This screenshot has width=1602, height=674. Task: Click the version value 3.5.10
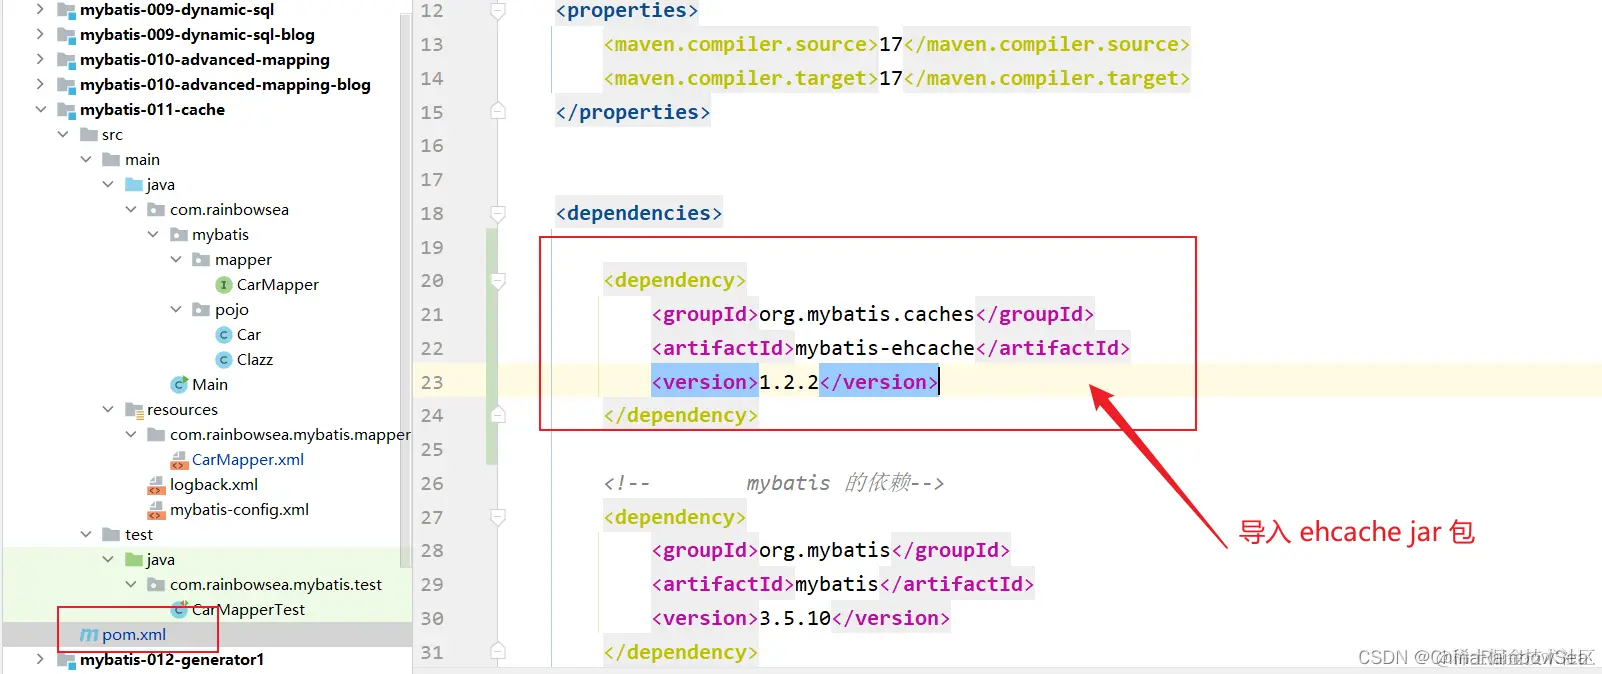tap(795, 618)
